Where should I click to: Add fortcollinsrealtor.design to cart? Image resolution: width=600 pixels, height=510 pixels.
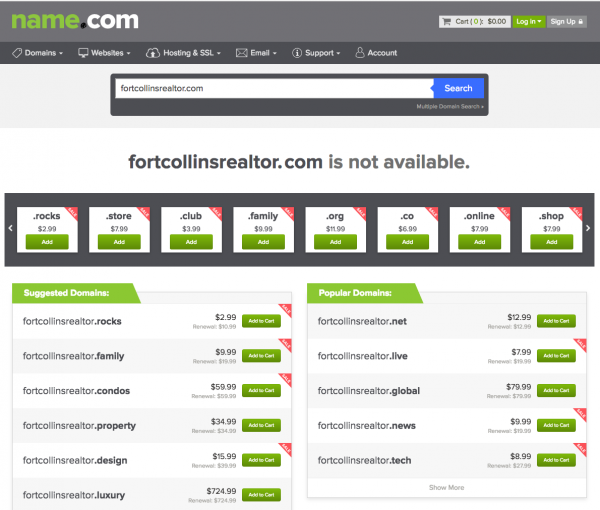(261, 460)
